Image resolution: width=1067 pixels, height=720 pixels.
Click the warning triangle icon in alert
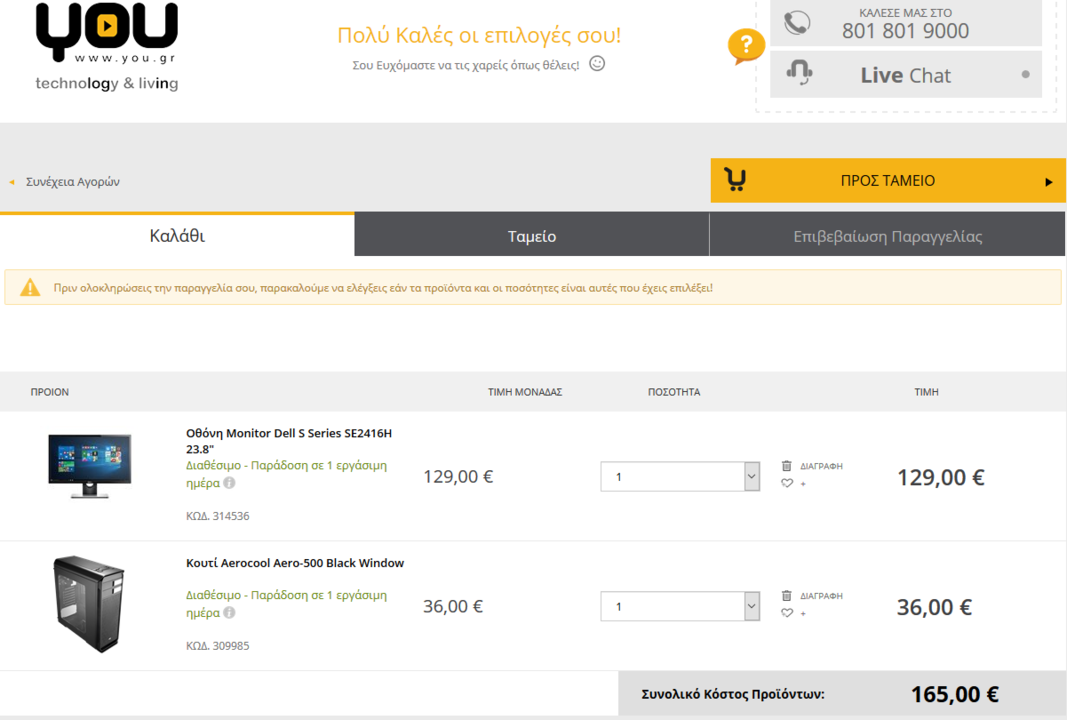click(30, 287)
